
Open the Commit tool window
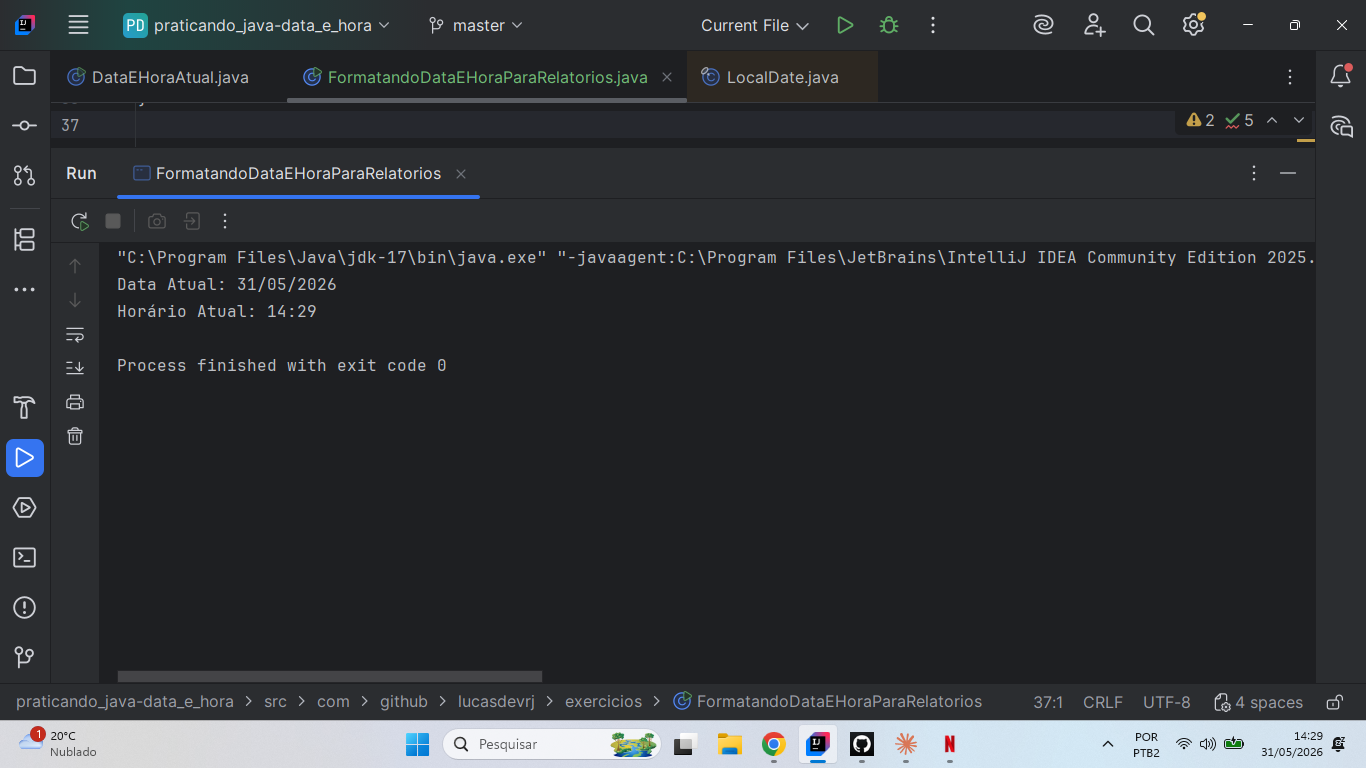(x=25, y=126)
